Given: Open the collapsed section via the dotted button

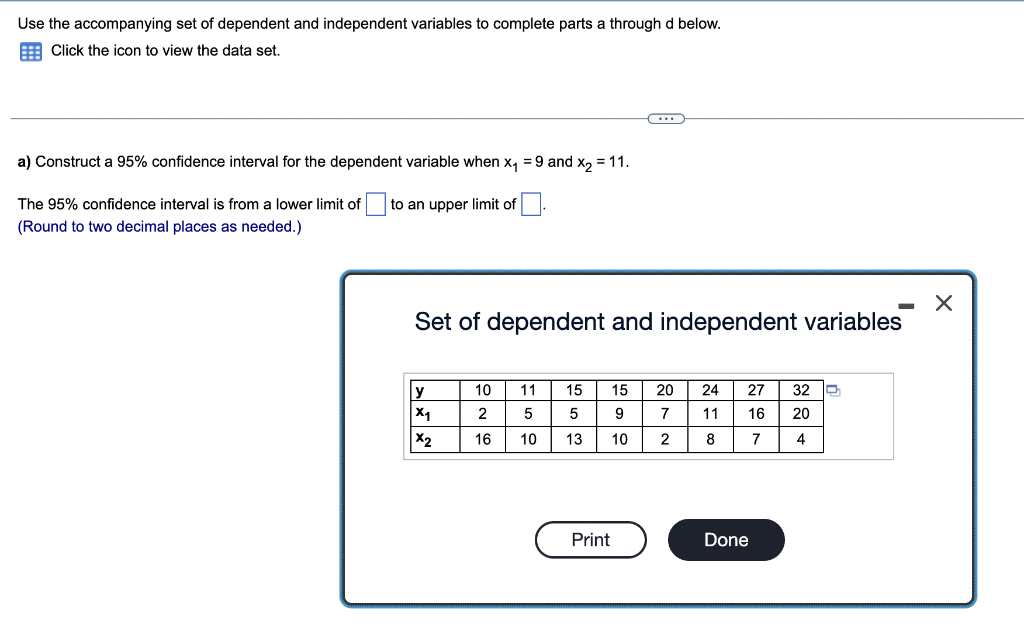Looking at the screenshot, I should pos(665,118).
